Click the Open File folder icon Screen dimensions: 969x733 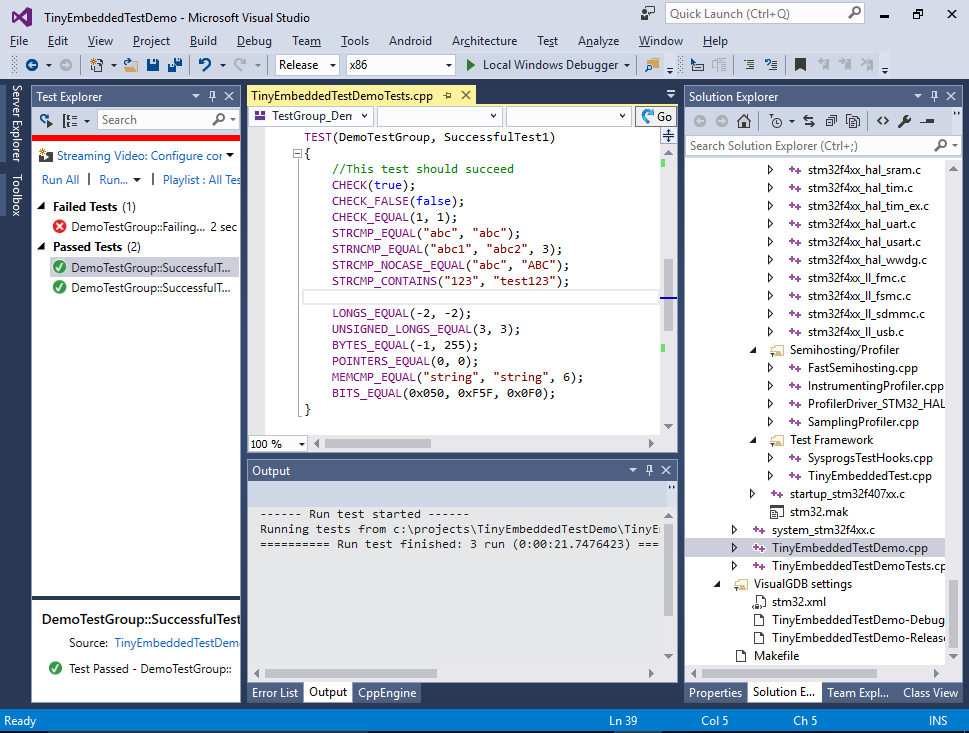coord(131,65)
